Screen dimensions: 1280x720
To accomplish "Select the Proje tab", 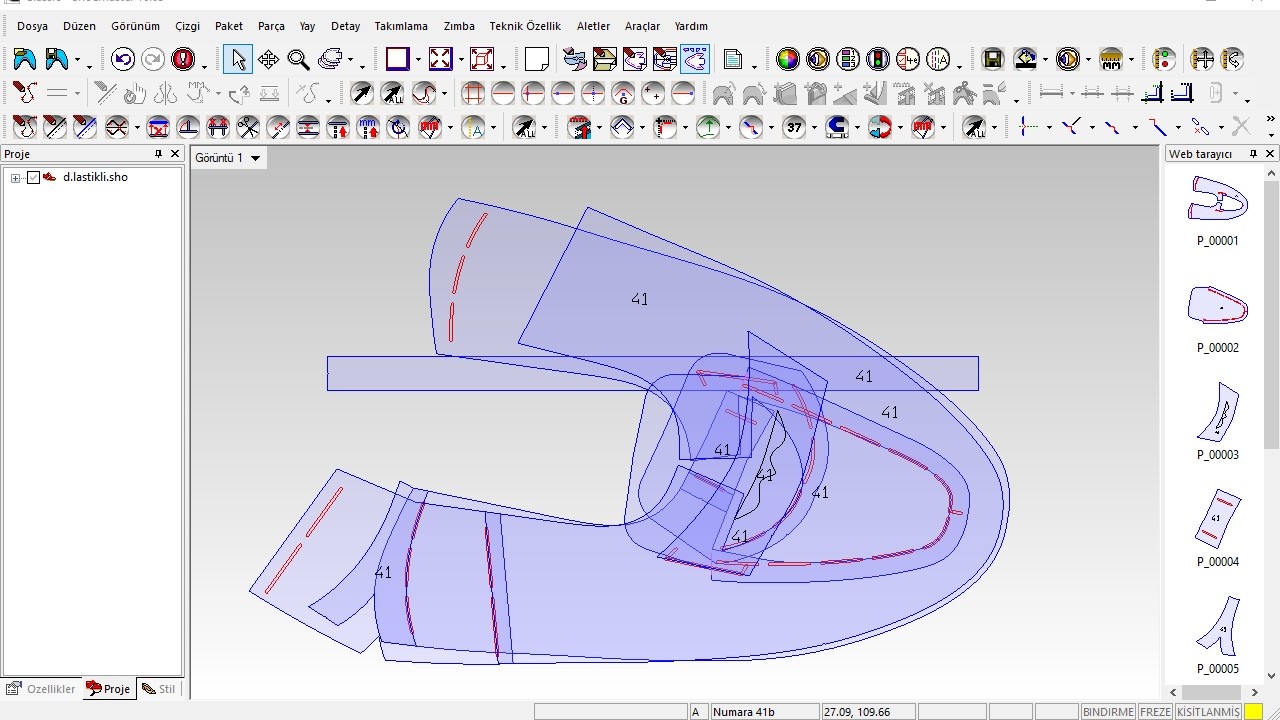I will tap(109, 689).
